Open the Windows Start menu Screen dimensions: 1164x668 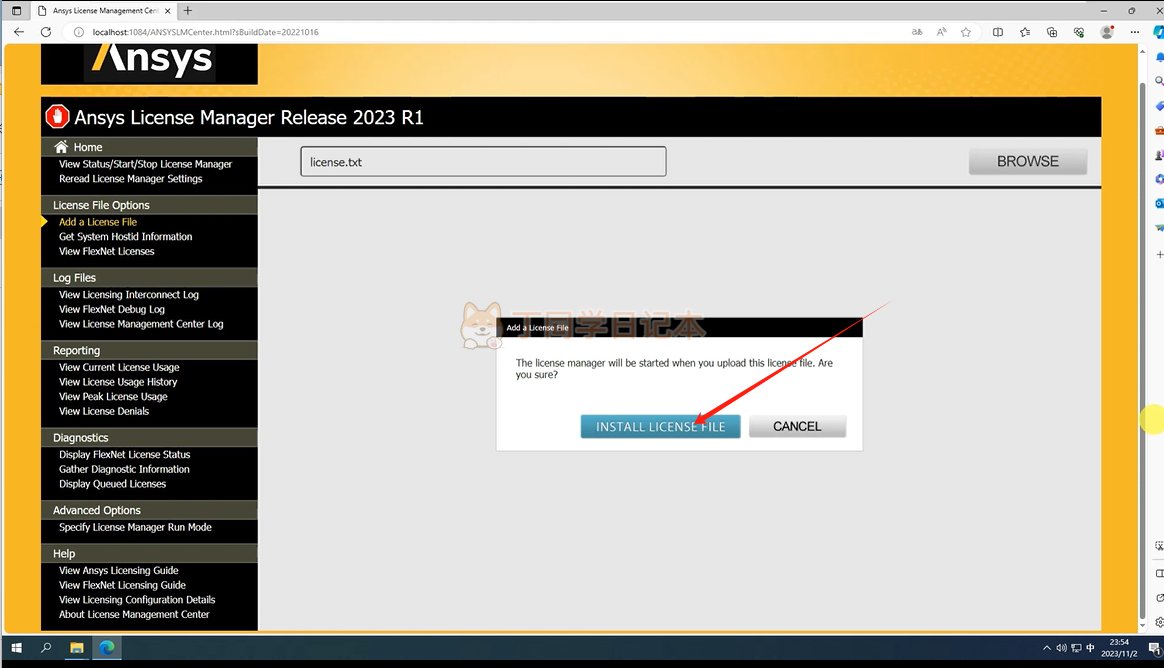coord(16,647)
